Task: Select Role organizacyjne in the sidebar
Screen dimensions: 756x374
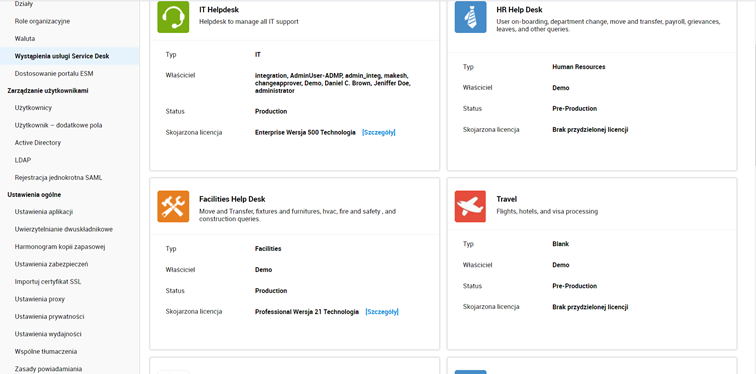Action: tap(42, 21)
